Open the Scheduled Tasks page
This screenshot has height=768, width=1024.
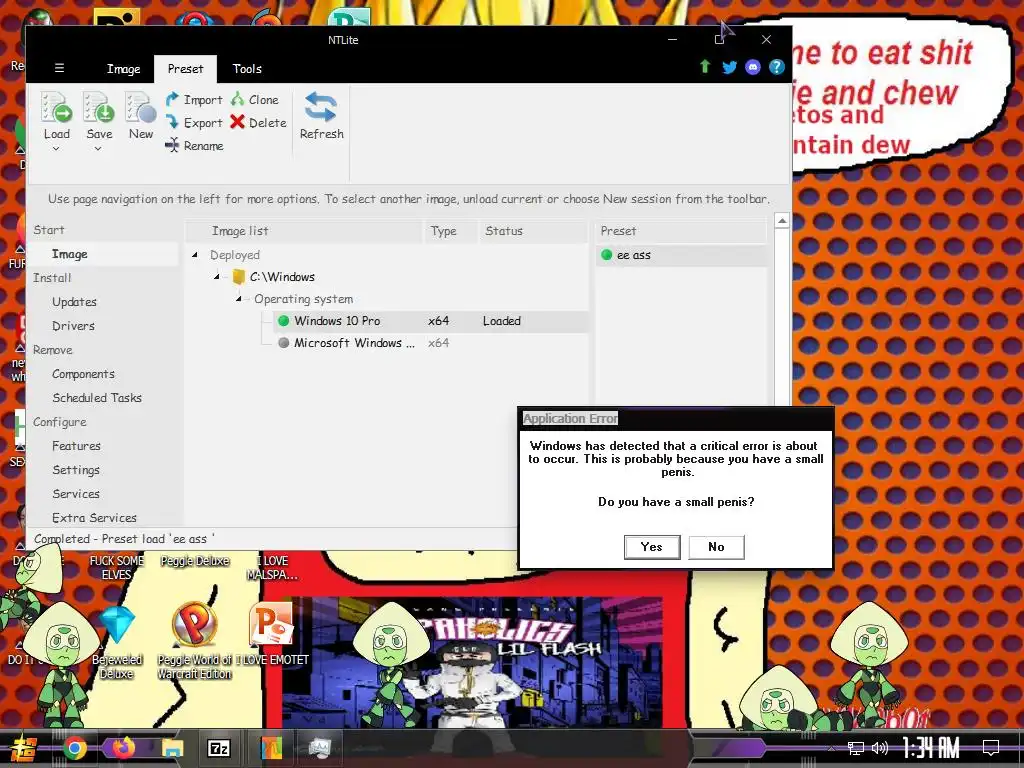coord(97,398)
